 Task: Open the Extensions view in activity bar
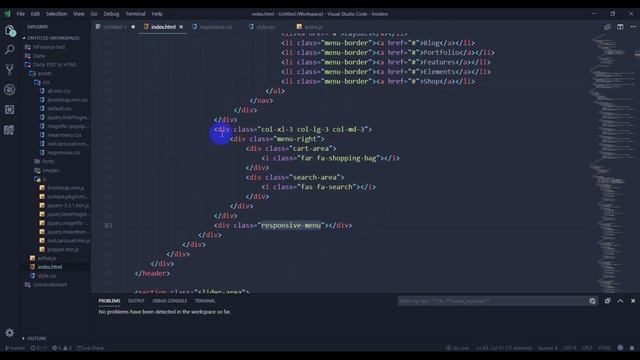[x=9, y=109]
